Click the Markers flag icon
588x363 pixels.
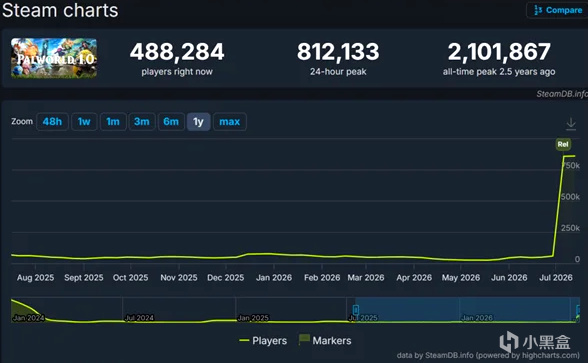coord(304,339)
